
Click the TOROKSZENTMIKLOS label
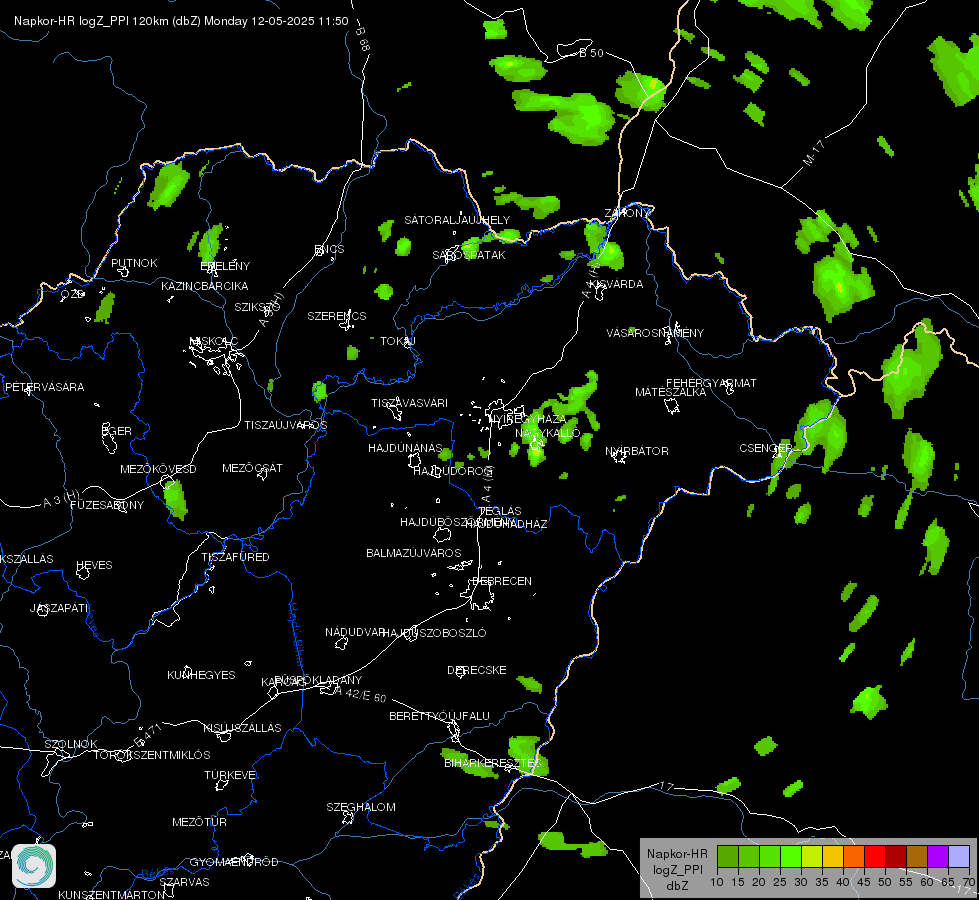pos(152,754)
